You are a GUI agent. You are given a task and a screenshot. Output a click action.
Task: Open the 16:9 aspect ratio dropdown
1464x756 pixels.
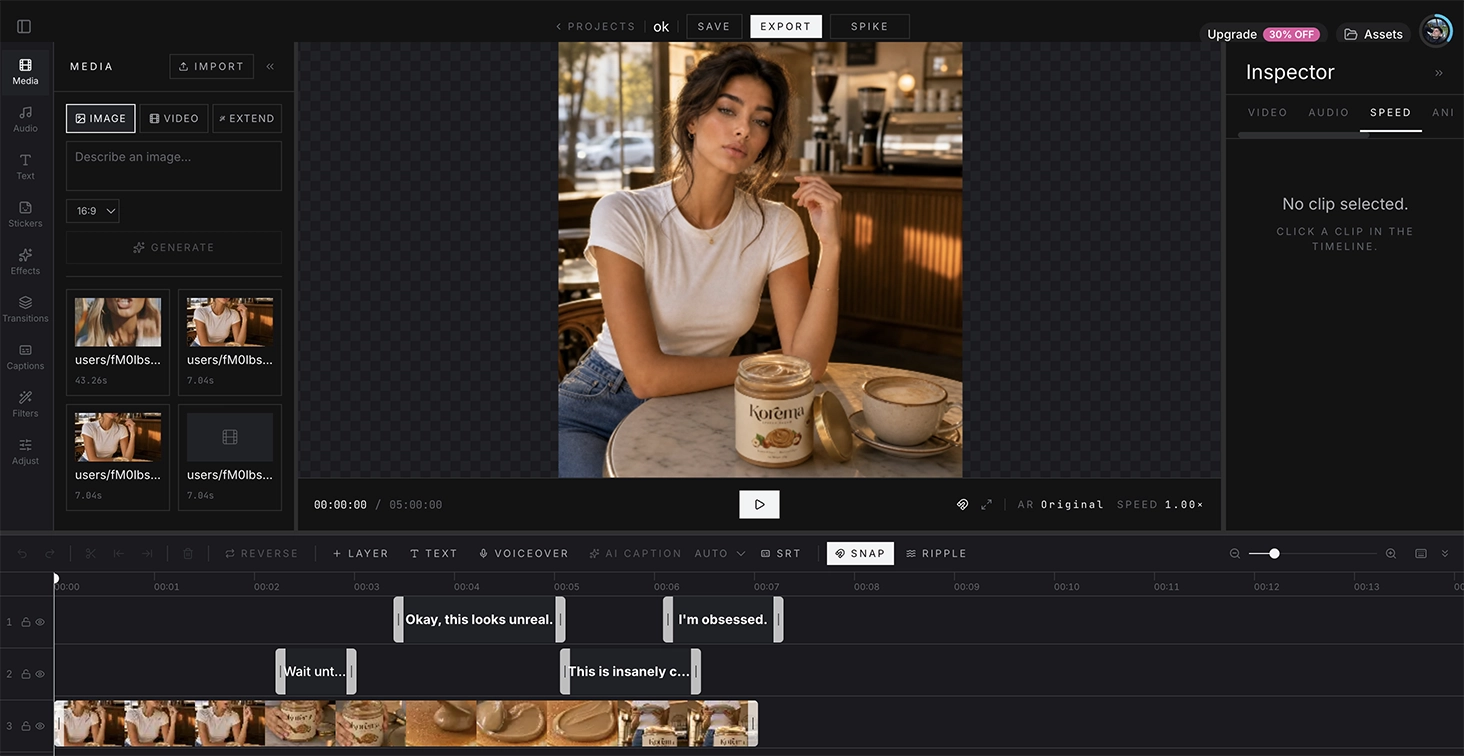[x=93, y=211]
